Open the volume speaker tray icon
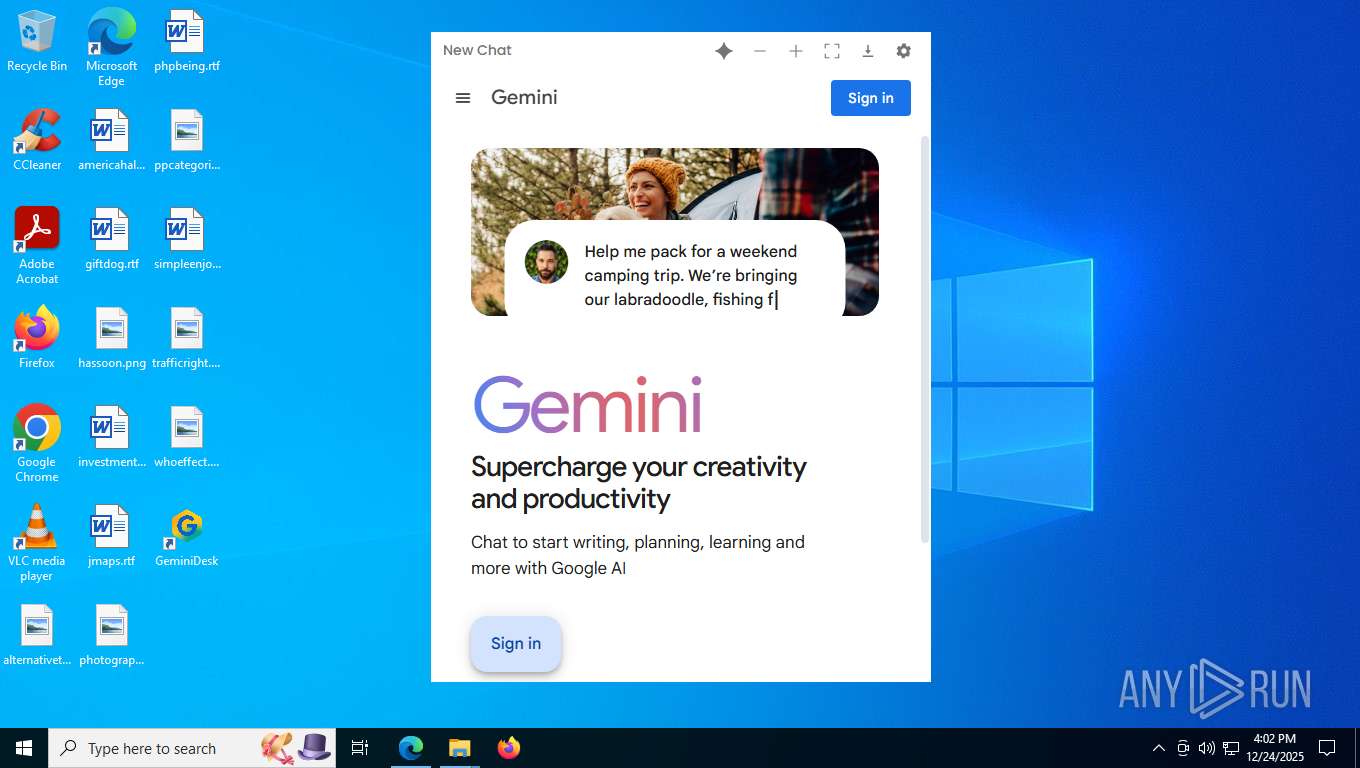 click(x=1207, y=748)
